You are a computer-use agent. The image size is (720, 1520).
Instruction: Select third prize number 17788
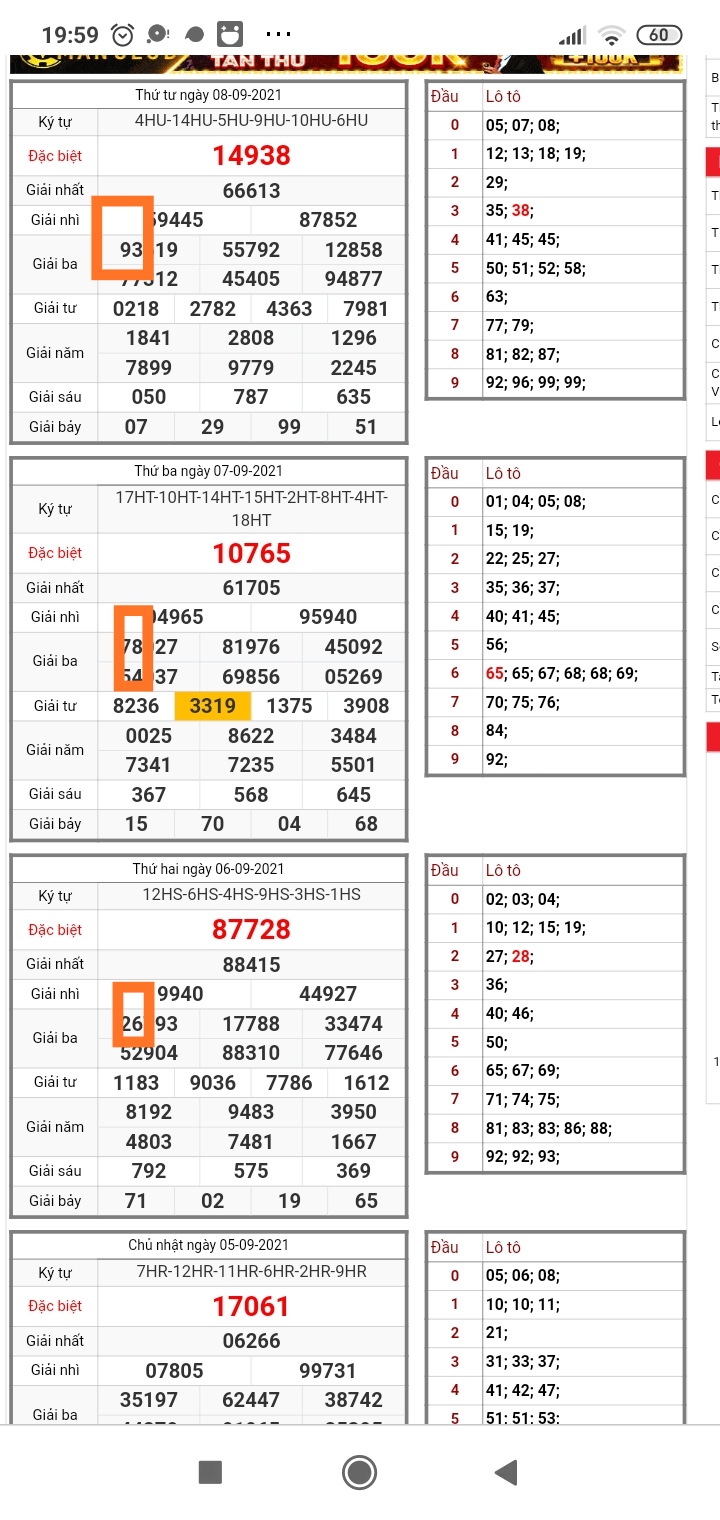coord(251,1024)
